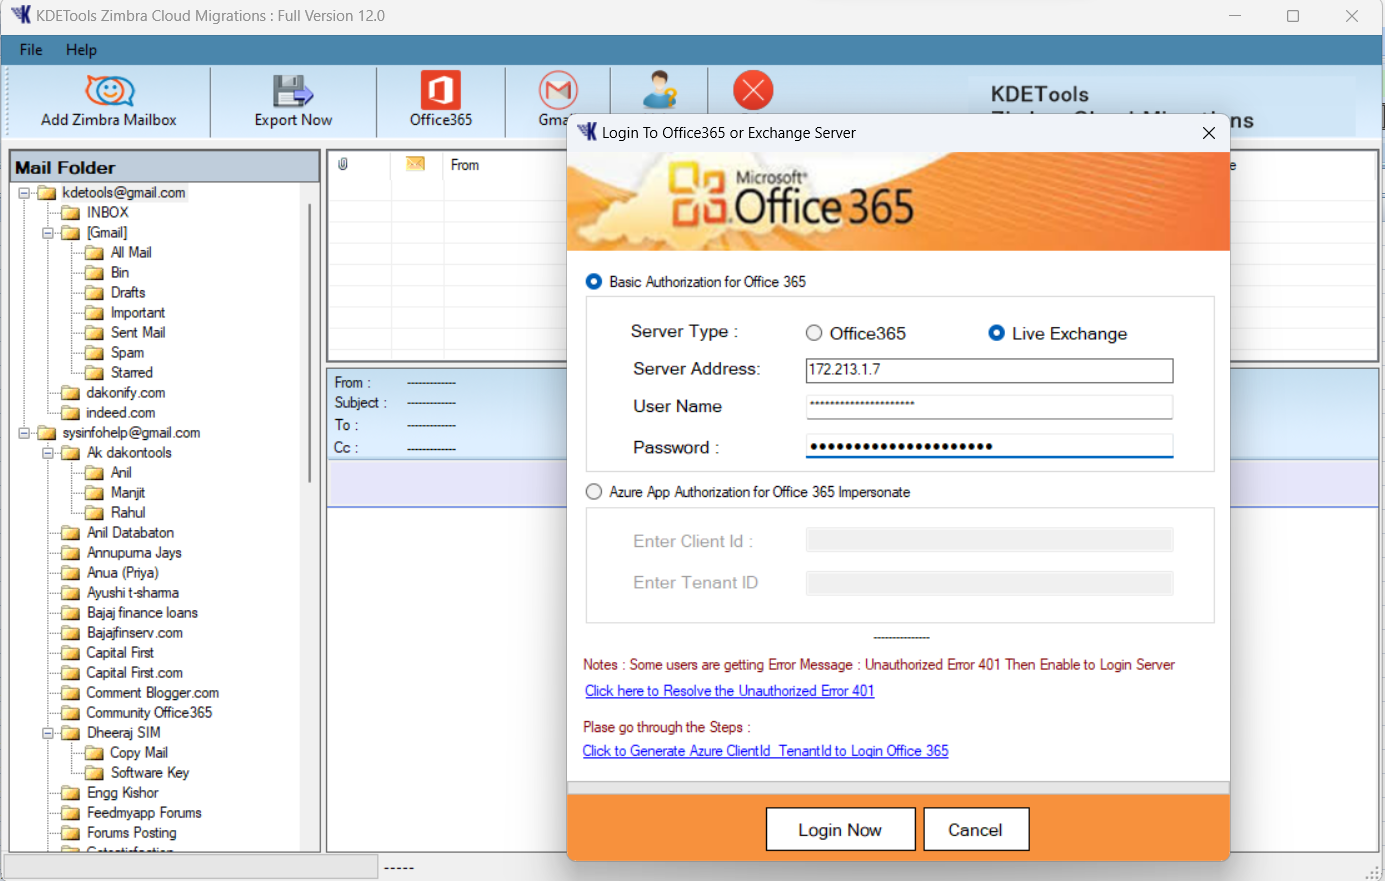This screenshot has height=881, width=1385.
Task: Click the Important folder icon
Action: click(95, 313)
